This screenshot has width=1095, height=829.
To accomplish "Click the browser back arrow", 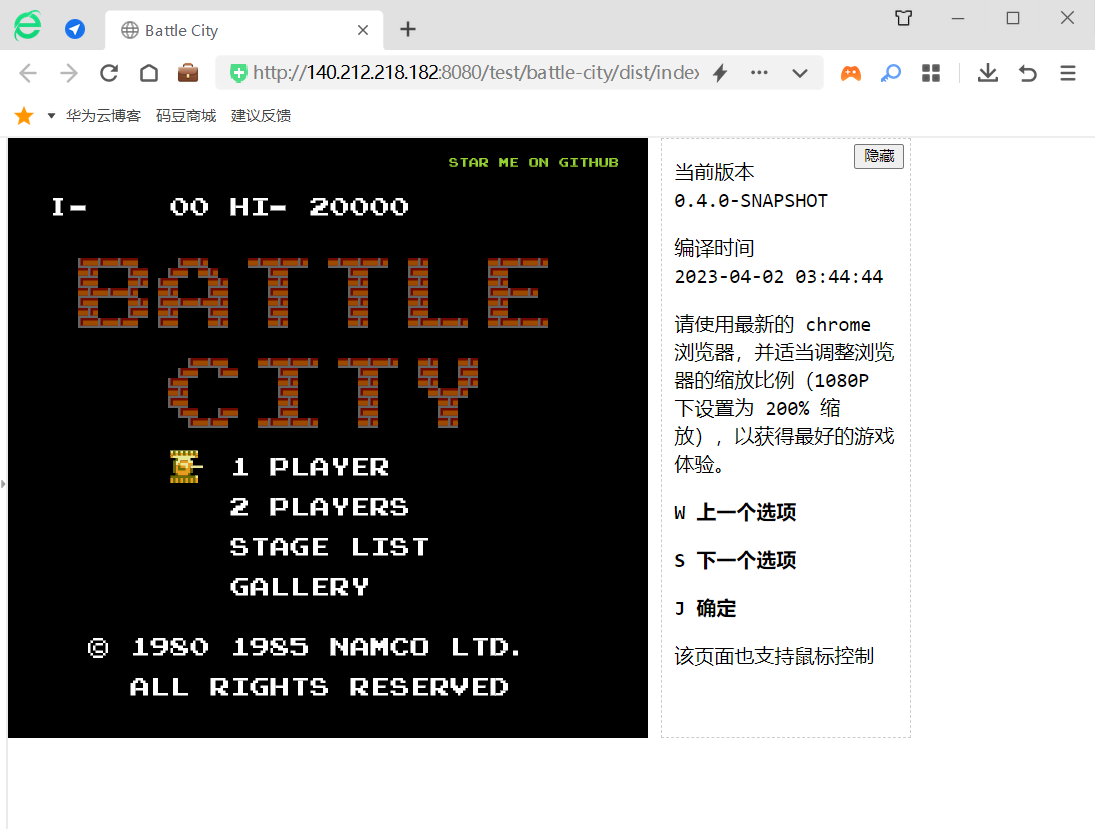I will coord(28,73).
